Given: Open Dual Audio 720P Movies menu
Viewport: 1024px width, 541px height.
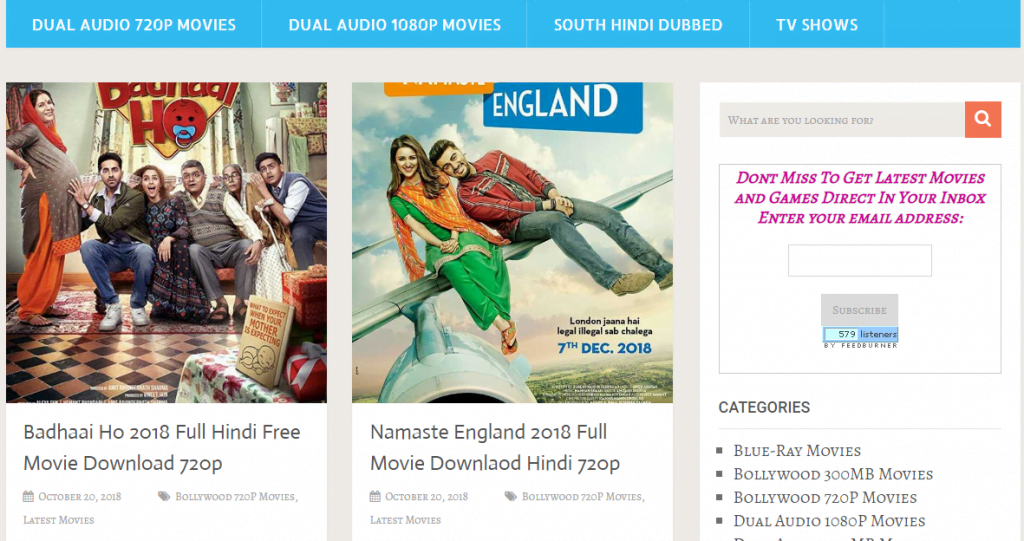Looking at the screenshot, I should tap(134, 25).
